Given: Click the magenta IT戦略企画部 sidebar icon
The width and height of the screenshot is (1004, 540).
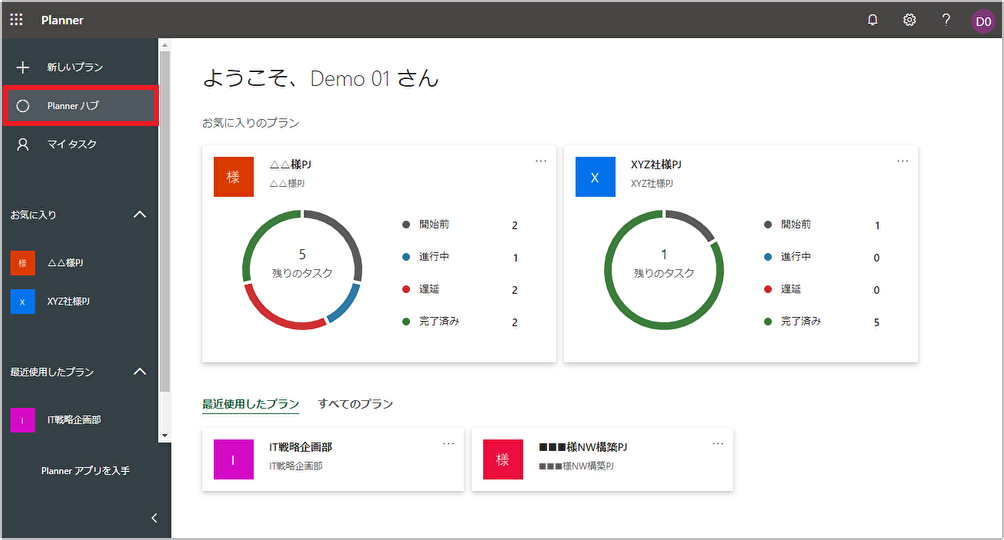Looking at the screenshot, I should tap(22, 420).
